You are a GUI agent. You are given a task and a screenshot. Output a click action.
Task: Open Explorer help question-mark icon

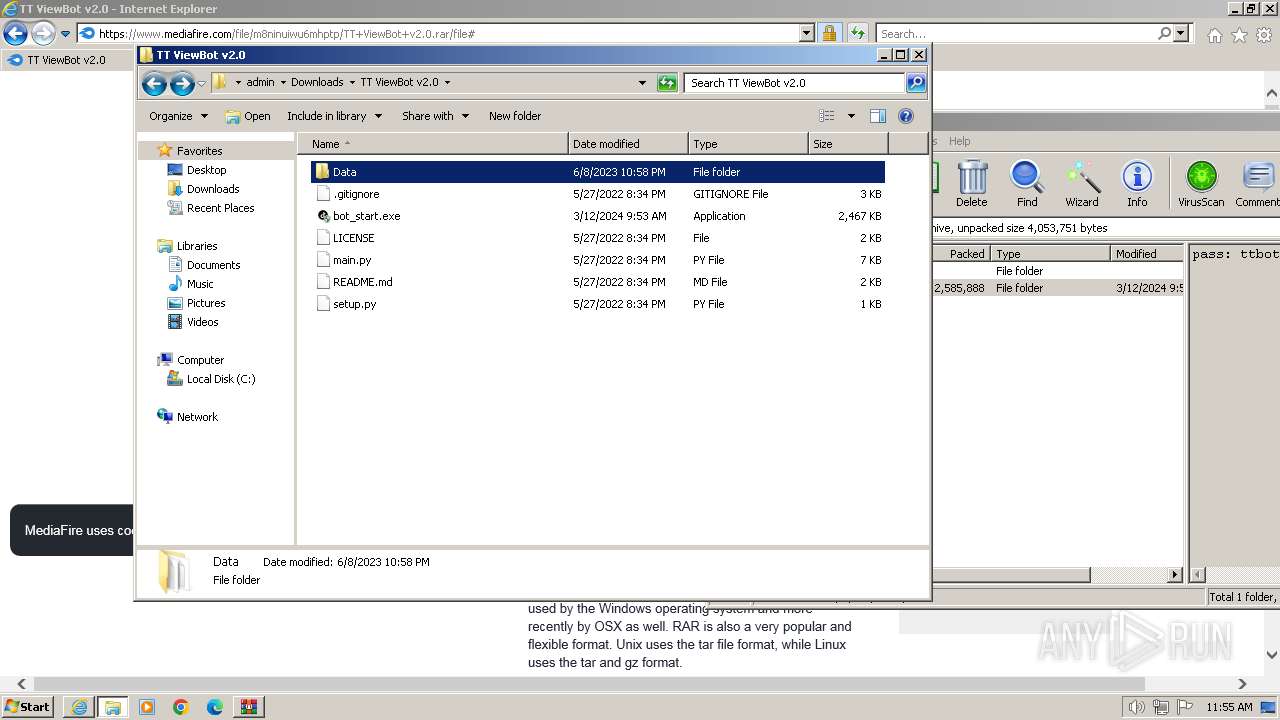pos(906,116)
